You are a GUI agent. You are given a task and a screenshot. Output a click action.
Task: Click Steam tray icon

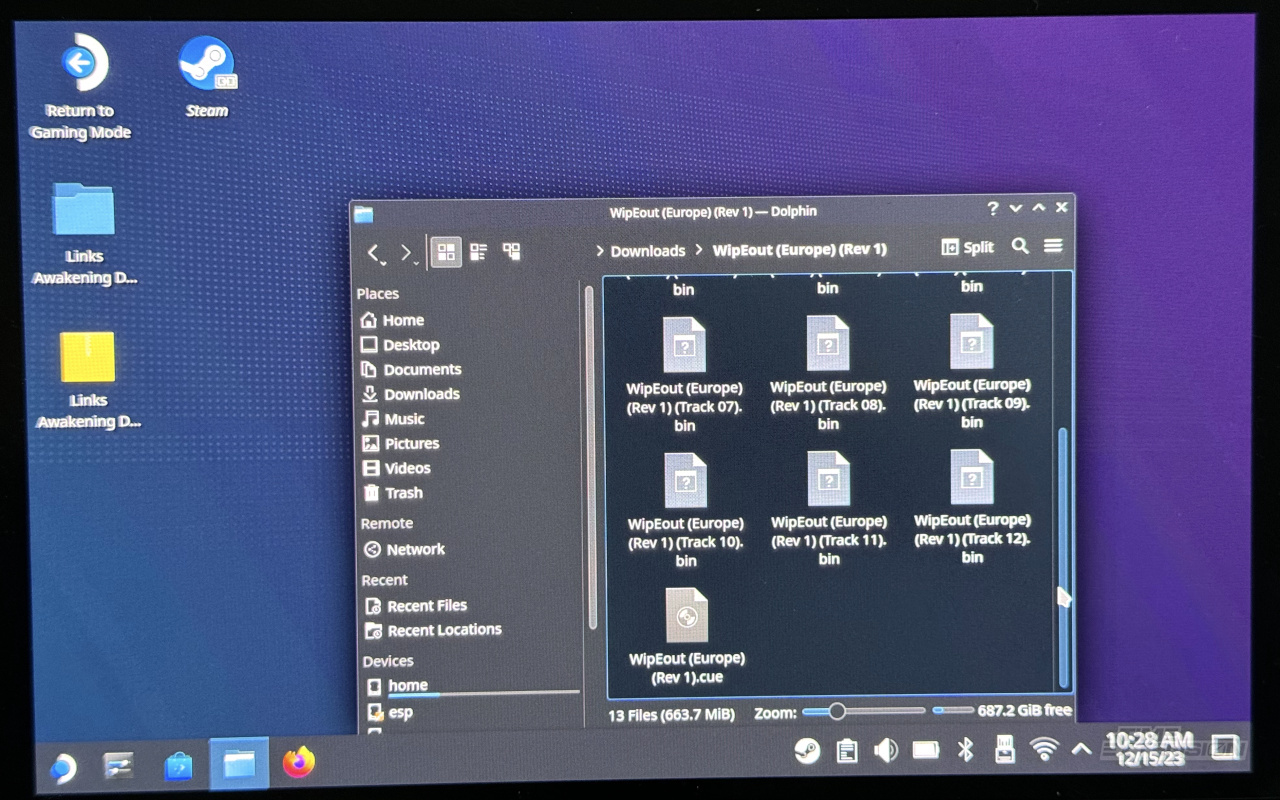[806, 750]
